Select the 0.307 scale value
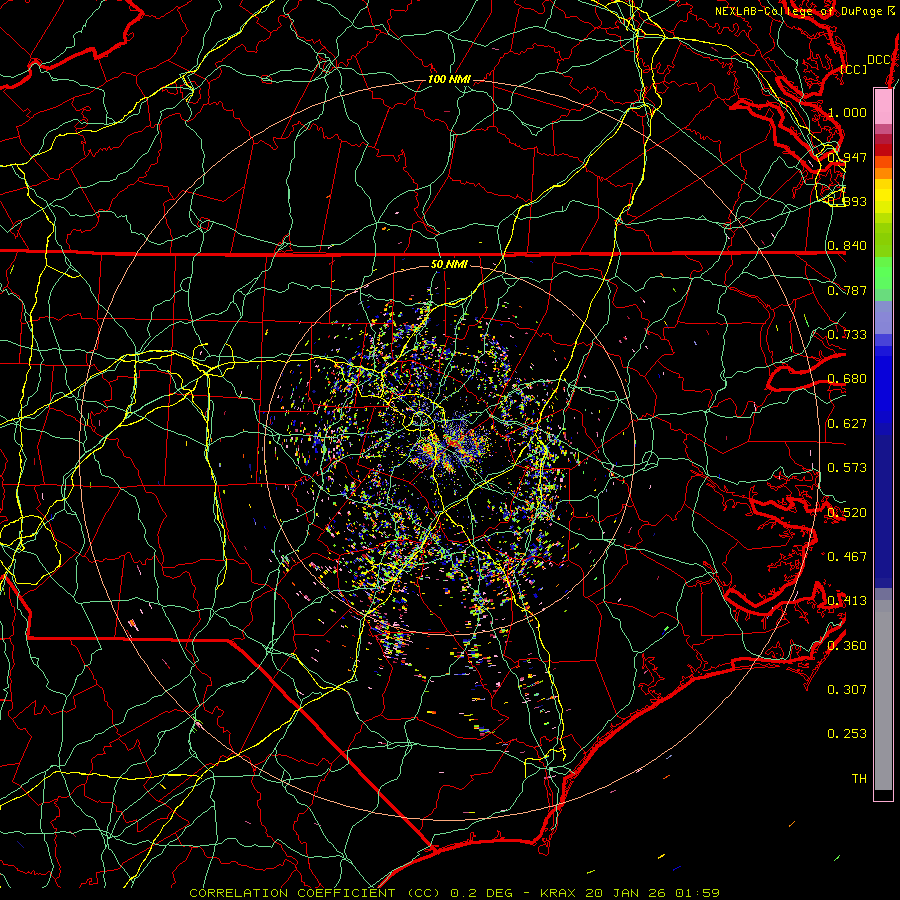Screen dimensions: 900x900 pos(847,690)
